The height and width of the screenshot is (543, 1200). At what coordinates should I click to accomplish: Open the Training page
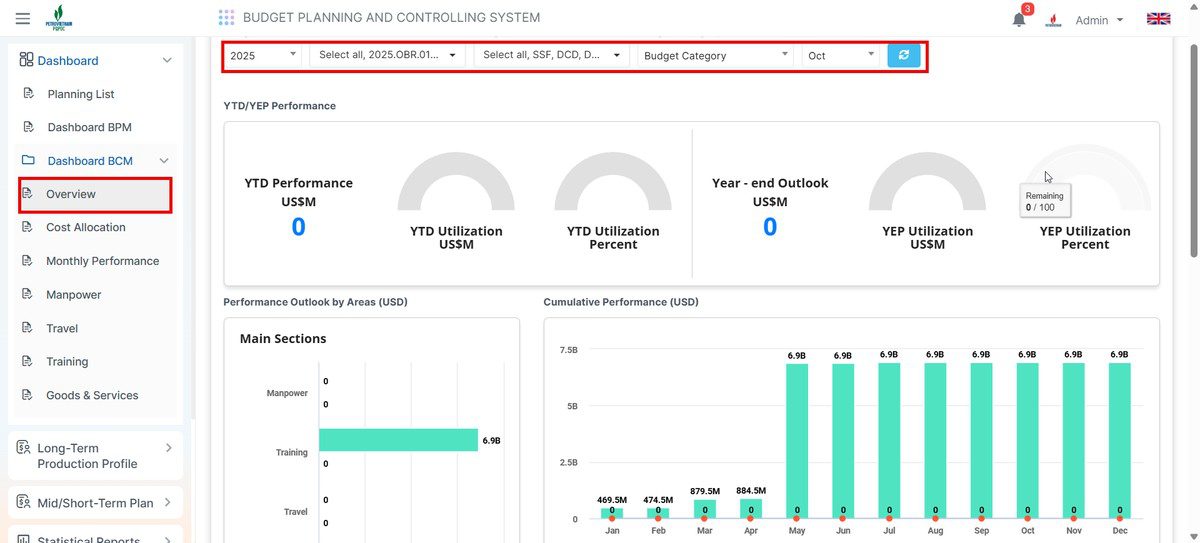click(67, 361)
